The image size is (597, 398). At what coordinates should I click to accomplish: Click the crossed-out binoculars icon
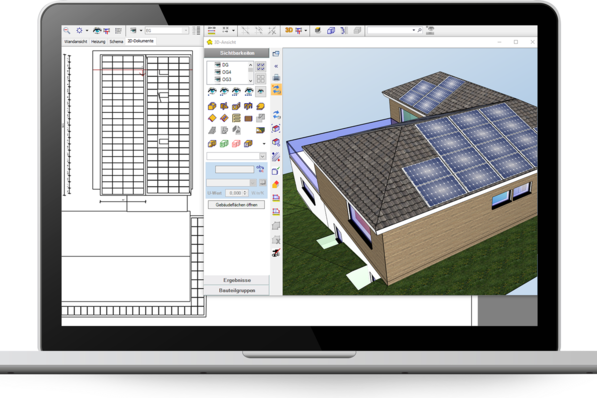coord(276,253)
